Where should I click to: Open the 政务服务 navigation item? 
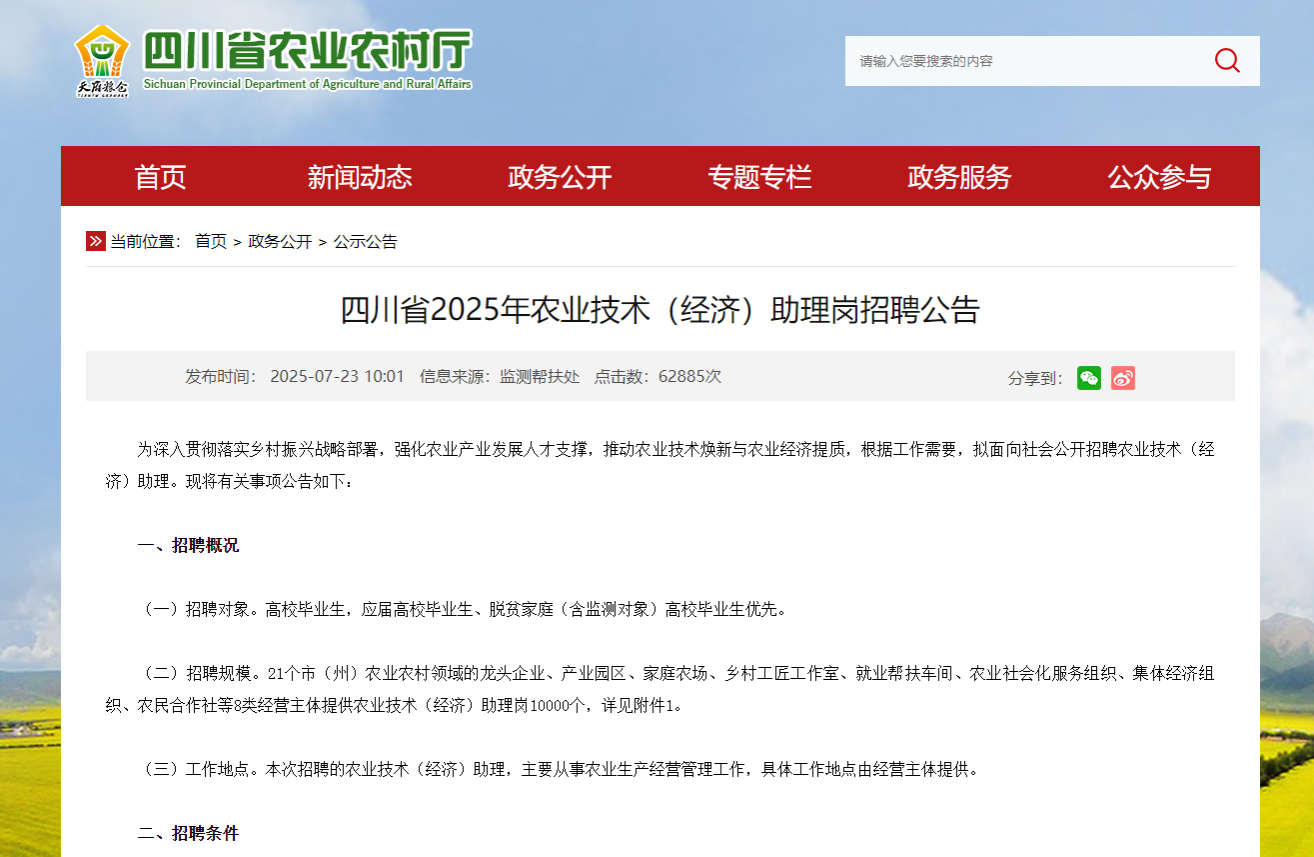coord(960,177)
